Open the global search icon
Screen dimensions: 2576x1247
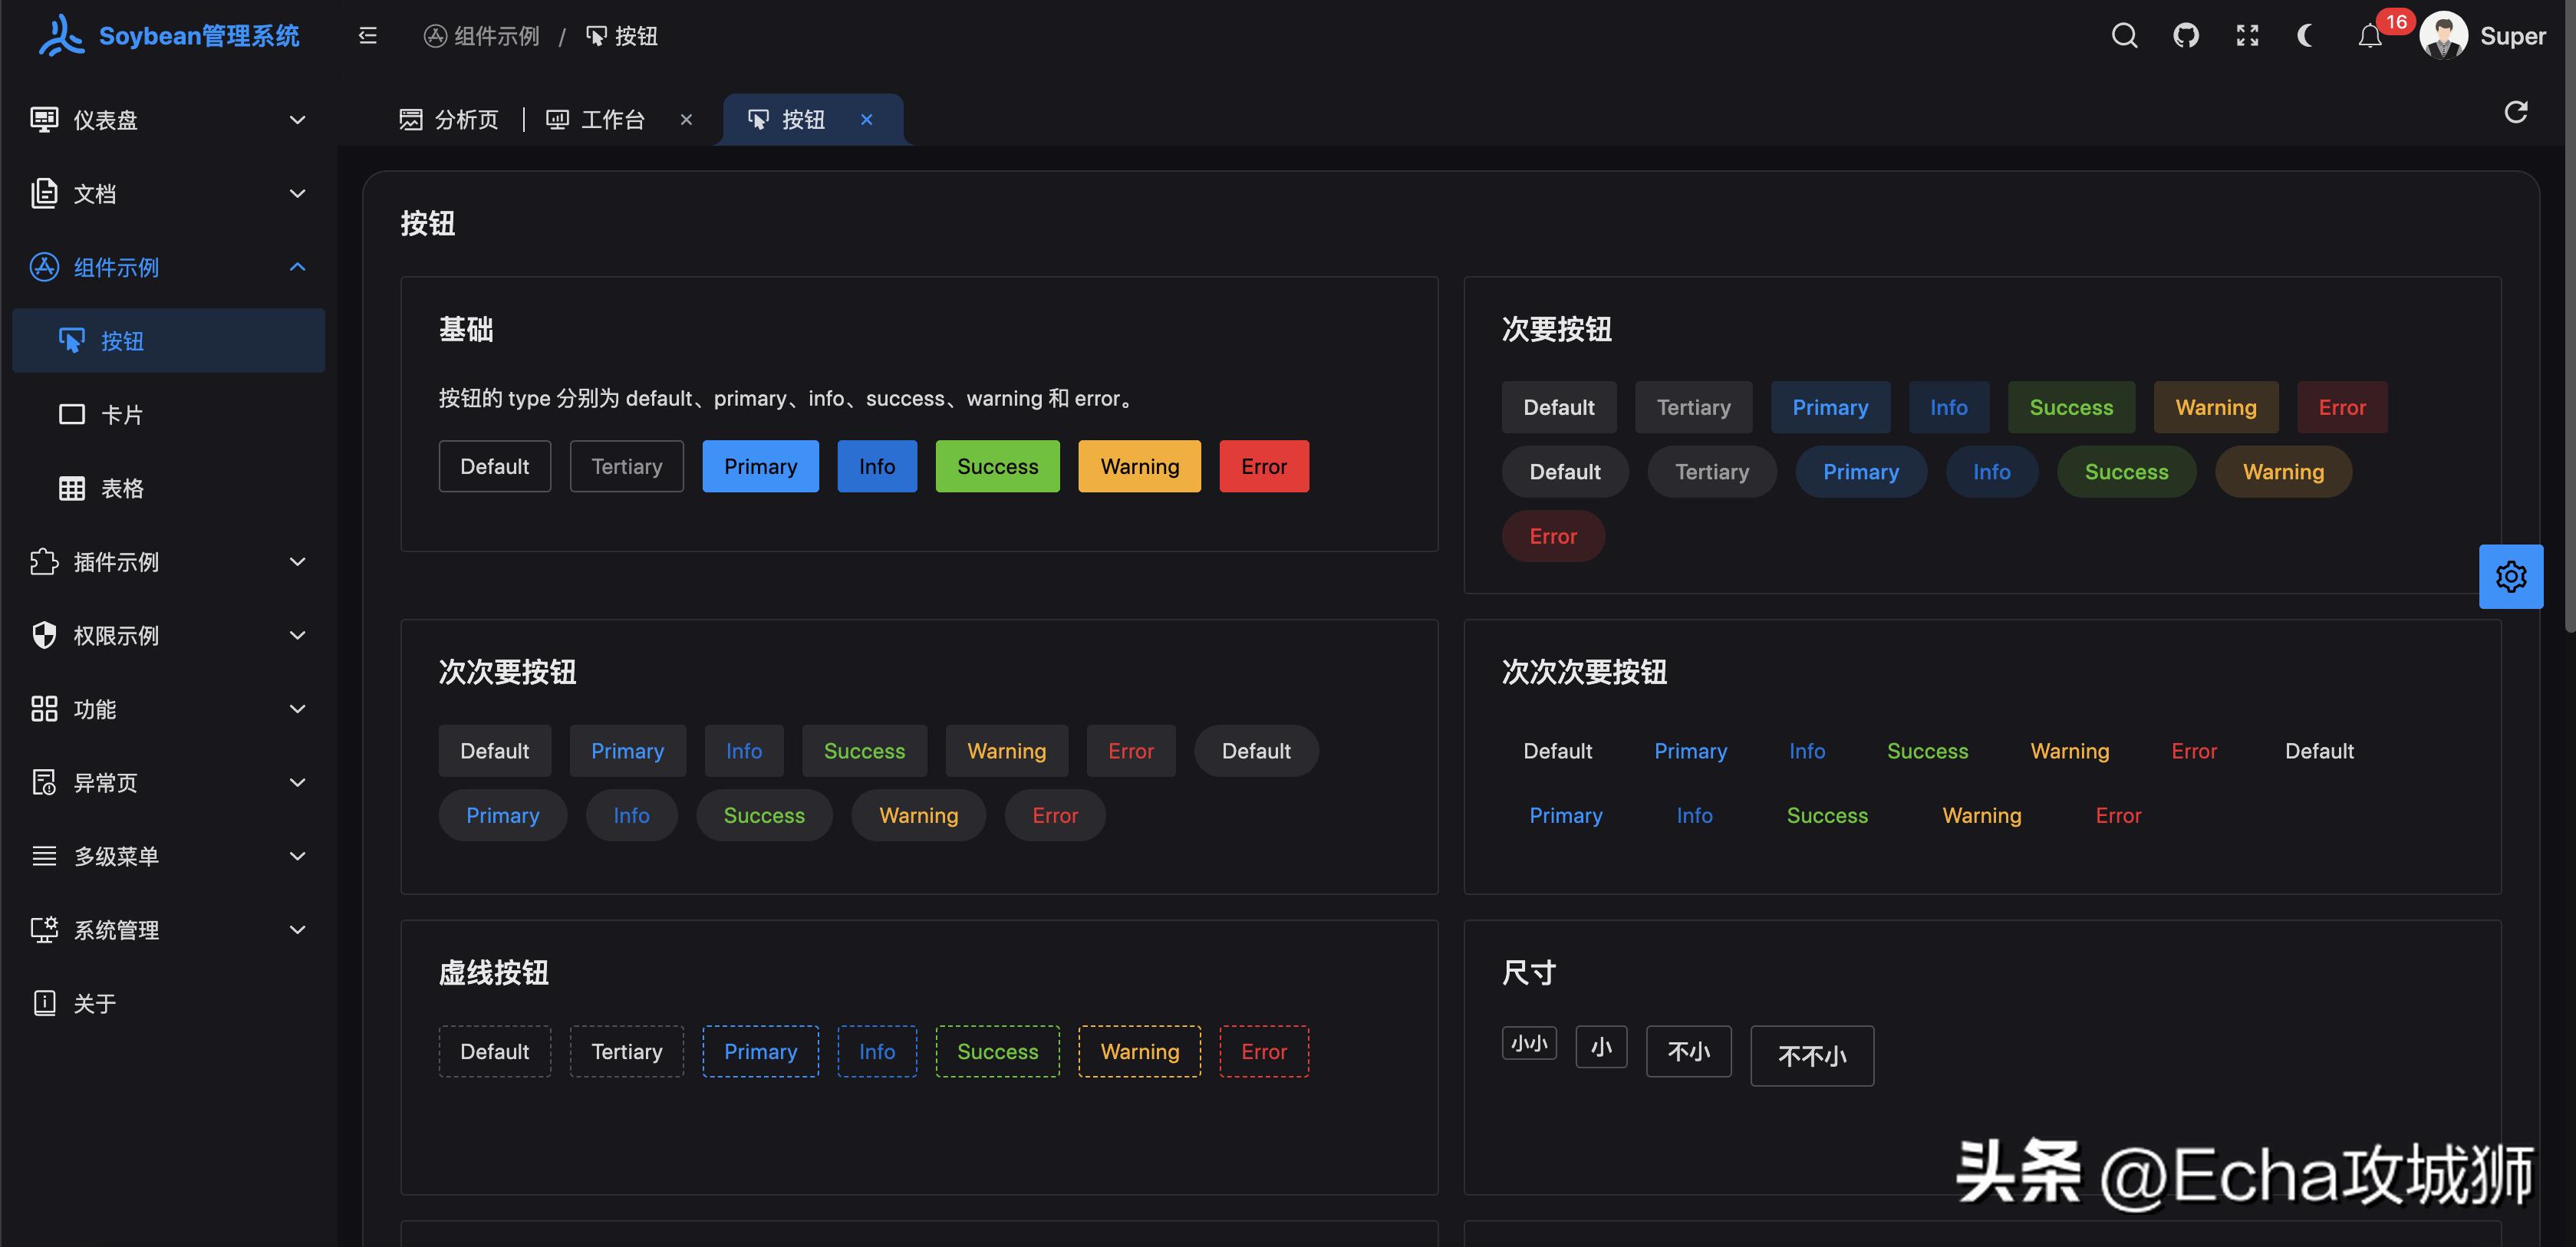(x=2124, y=36)
